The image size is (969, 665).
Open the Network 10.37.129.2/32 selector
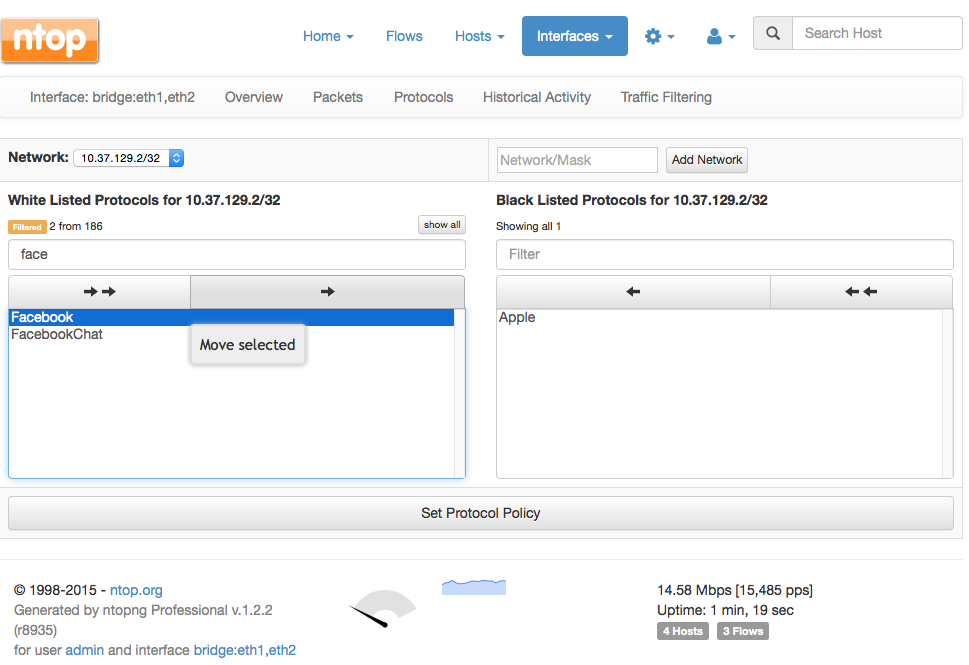(x=129, y=158)
